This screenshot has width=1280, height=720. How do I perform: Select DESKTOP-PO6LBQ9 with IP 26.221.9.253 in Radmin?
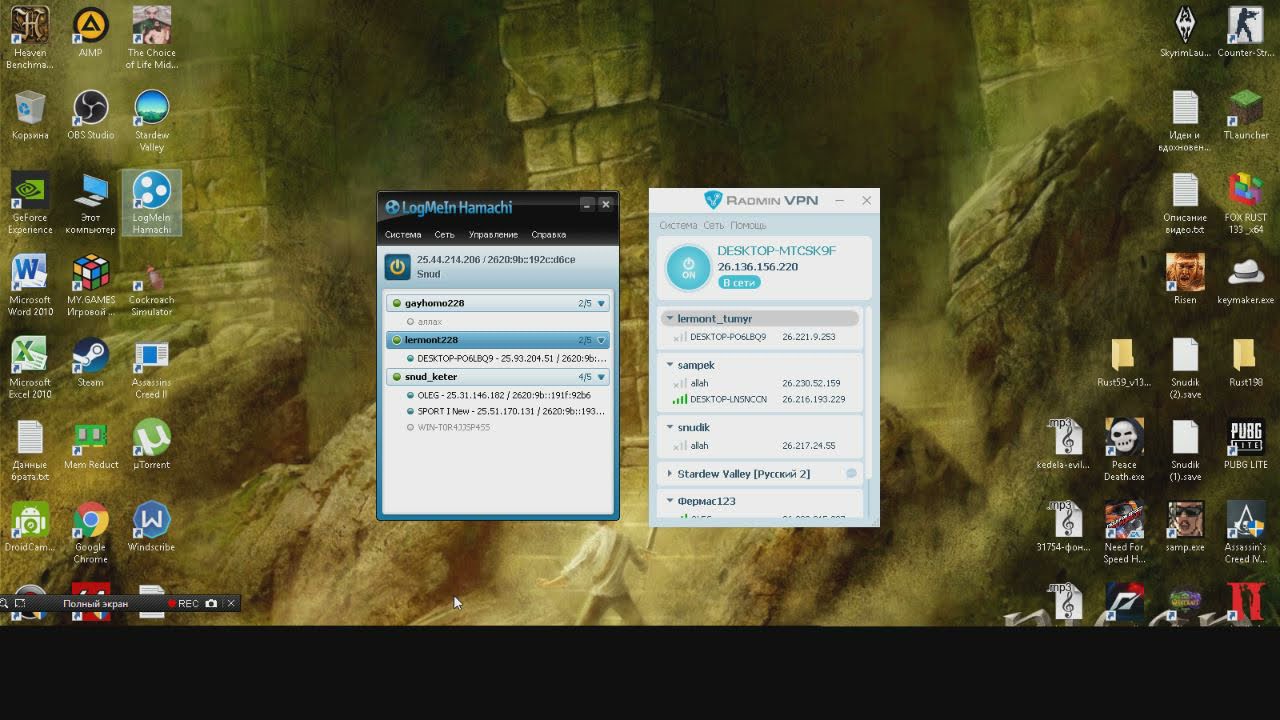[x=760, y=337]
